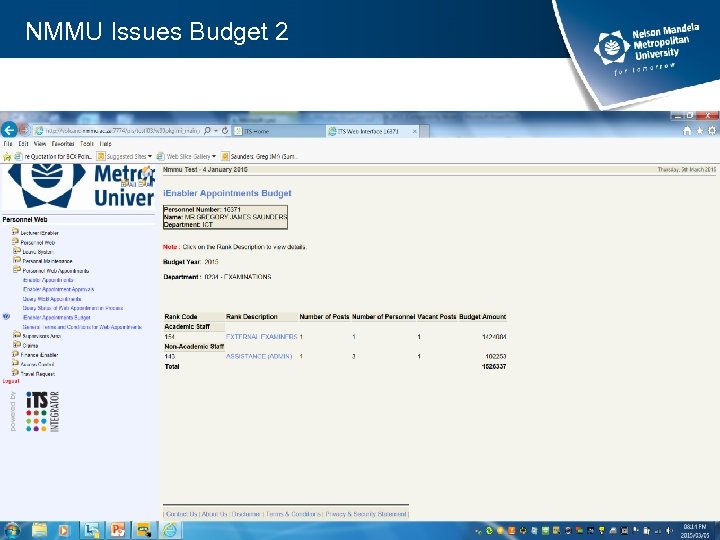Open the PowerPoint taskbar icon
Viewport: 720px width, 540px height.
[118, 531]
